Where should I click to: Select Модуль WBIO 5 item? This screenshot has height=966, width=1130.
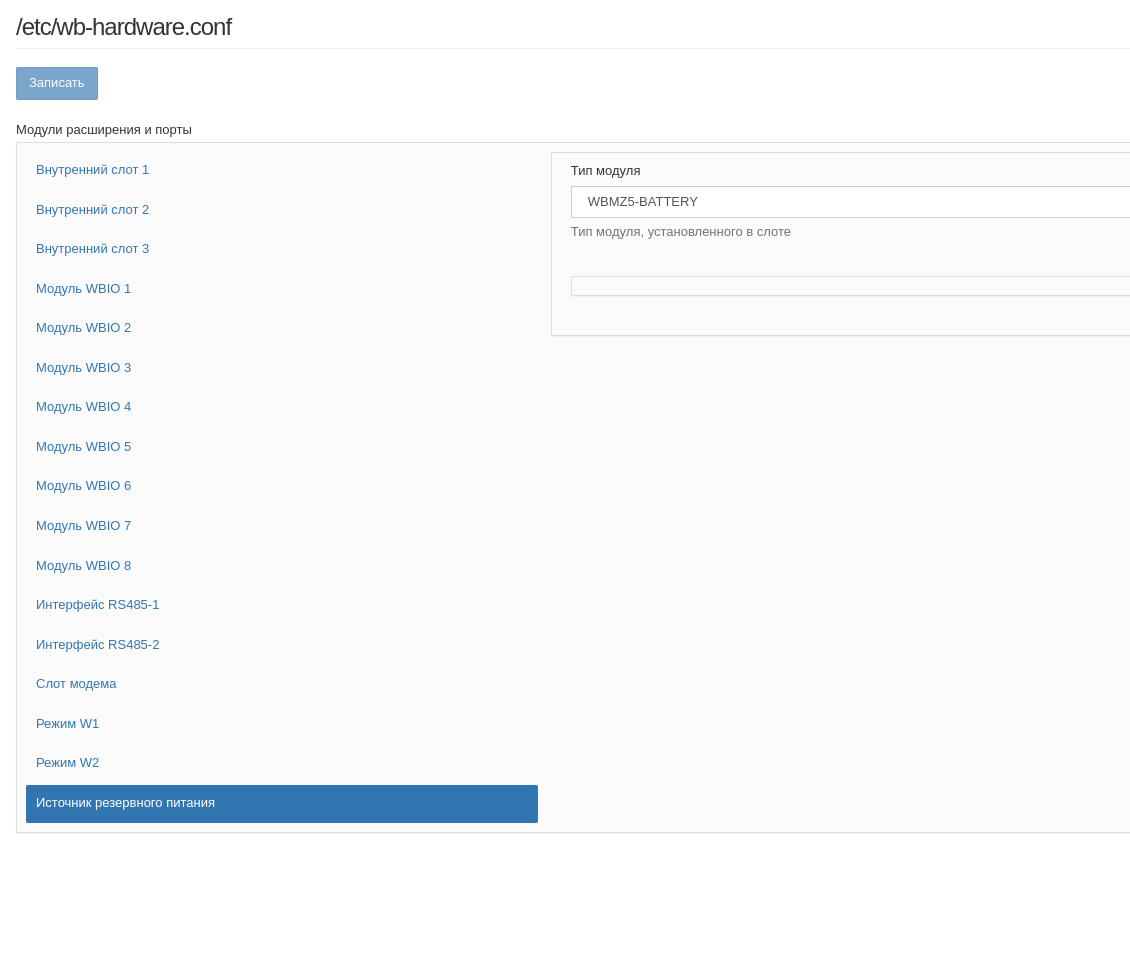coord(83,447)
